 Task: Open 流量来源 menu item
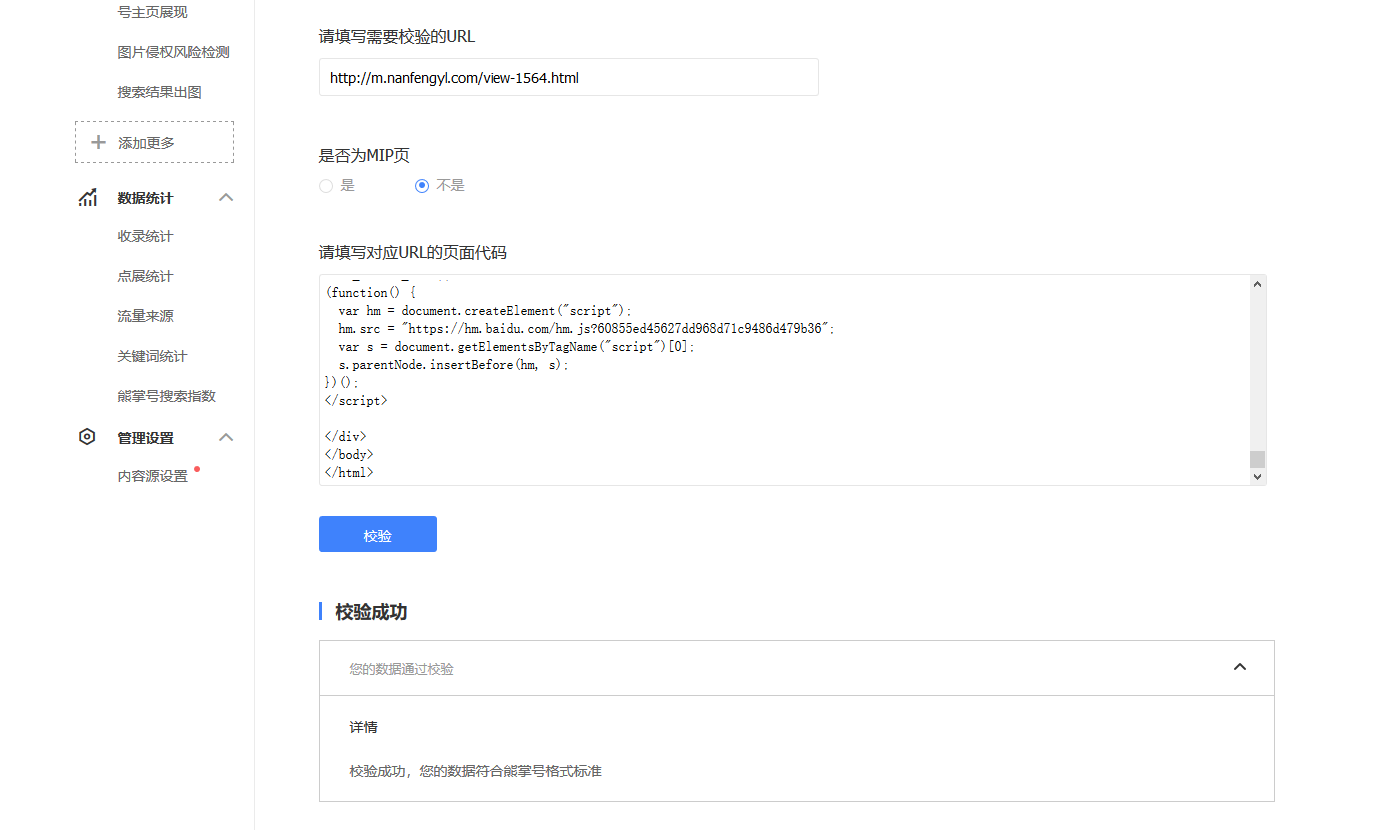pyautogui.click(x=145, y=316)
